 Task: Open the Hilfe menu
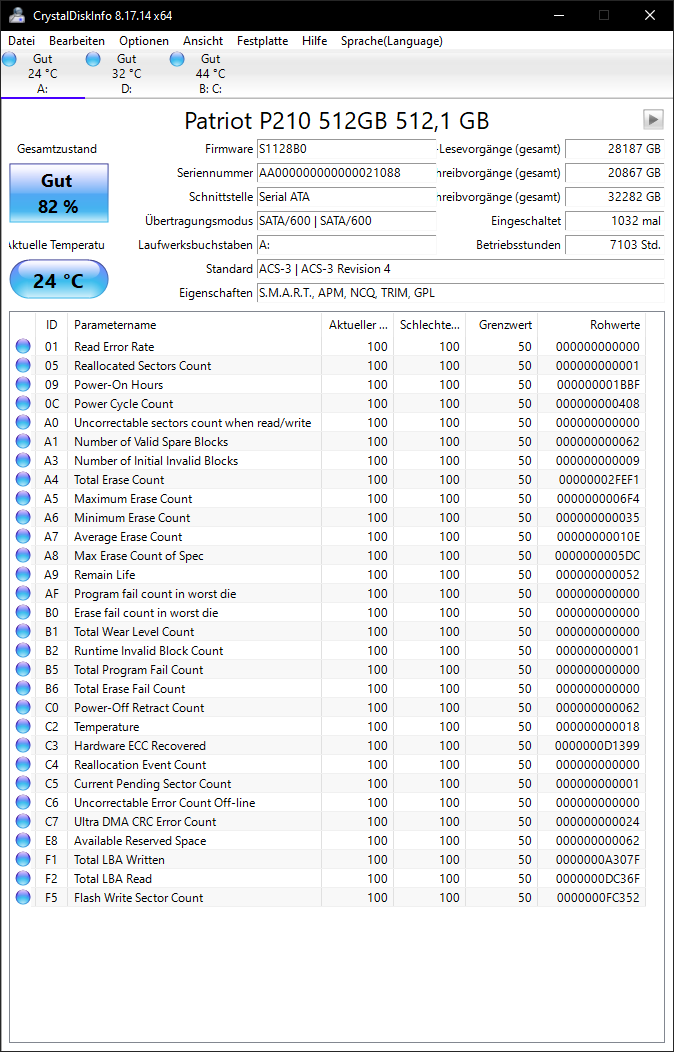[315, 41]
